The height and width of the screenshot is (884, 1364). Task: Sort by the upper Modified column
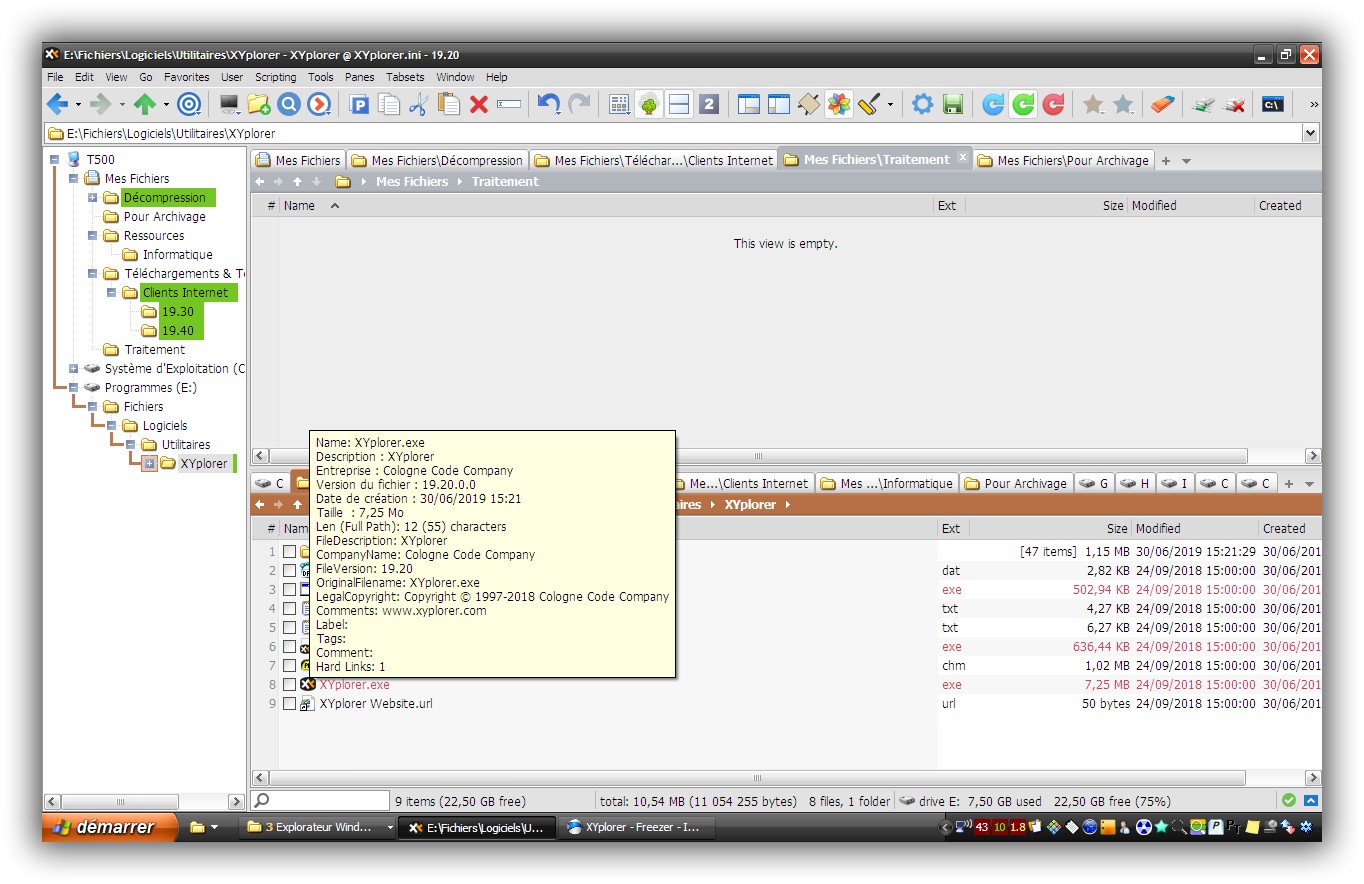pyautogui.click(x=1154, y=205)
